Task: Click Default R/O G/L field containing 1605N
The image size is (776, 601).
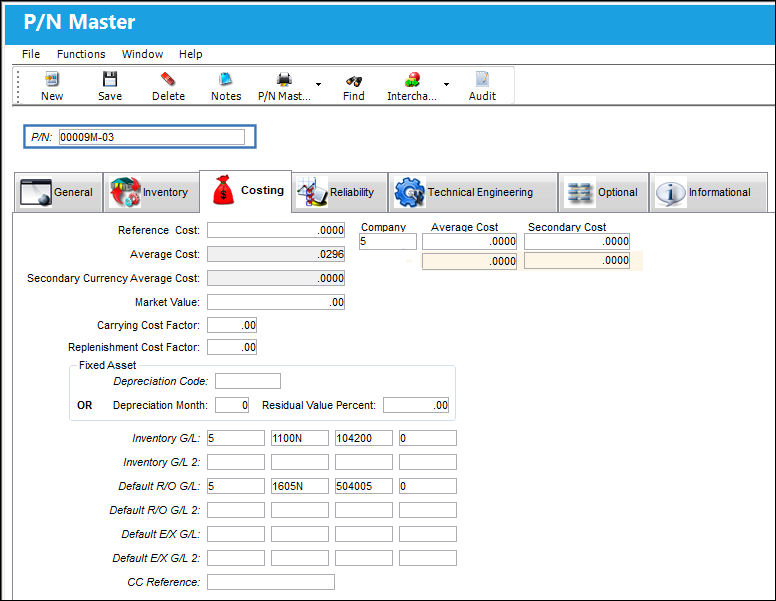Action: tap(299, 486)
